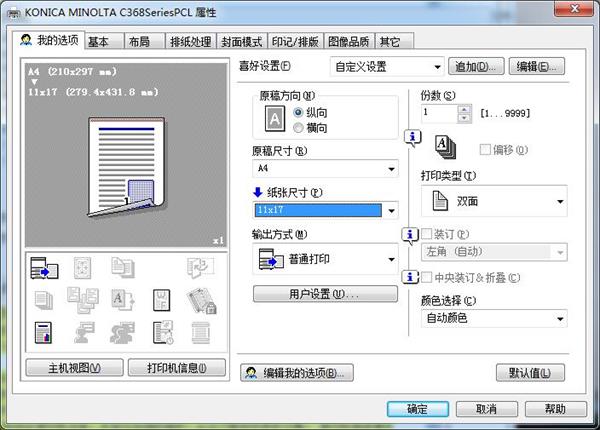Switch to the 封面模式 tab
Image resolution: width=600 pixels, height=430 pixels.
tap(241, 41)
